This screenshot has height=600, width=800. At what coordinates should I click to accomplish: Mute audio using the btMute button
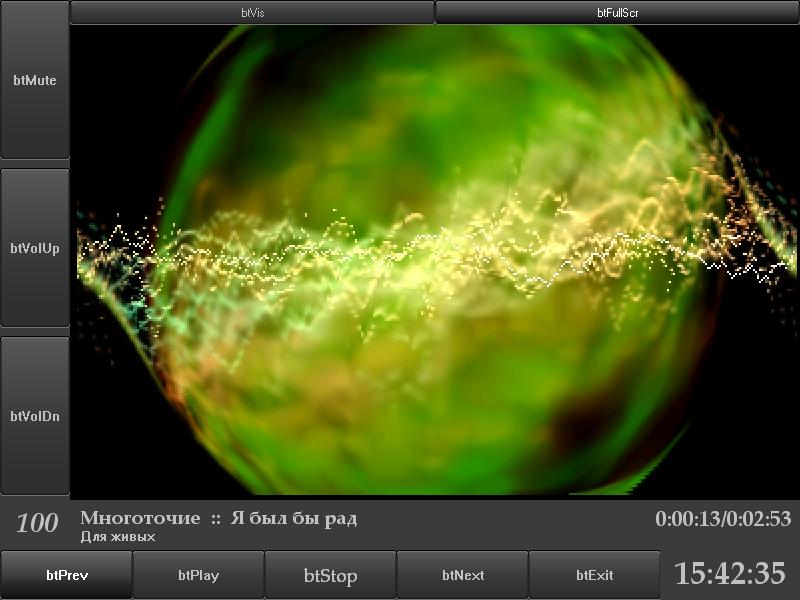[x=35, y=80]
